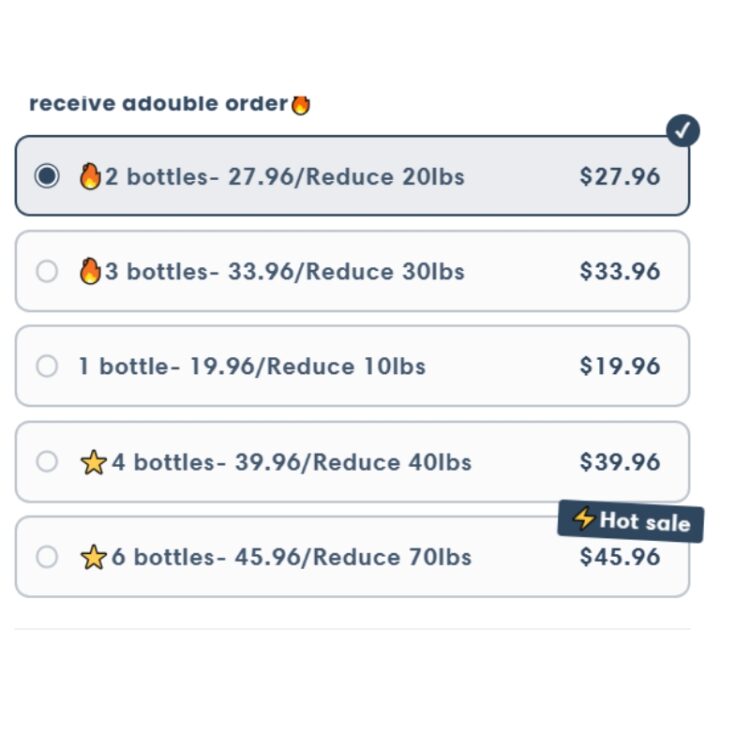This screenshot has height=750, width=750.
Task: Click the flame emoji after double order heading
Action: click(300, 105)
